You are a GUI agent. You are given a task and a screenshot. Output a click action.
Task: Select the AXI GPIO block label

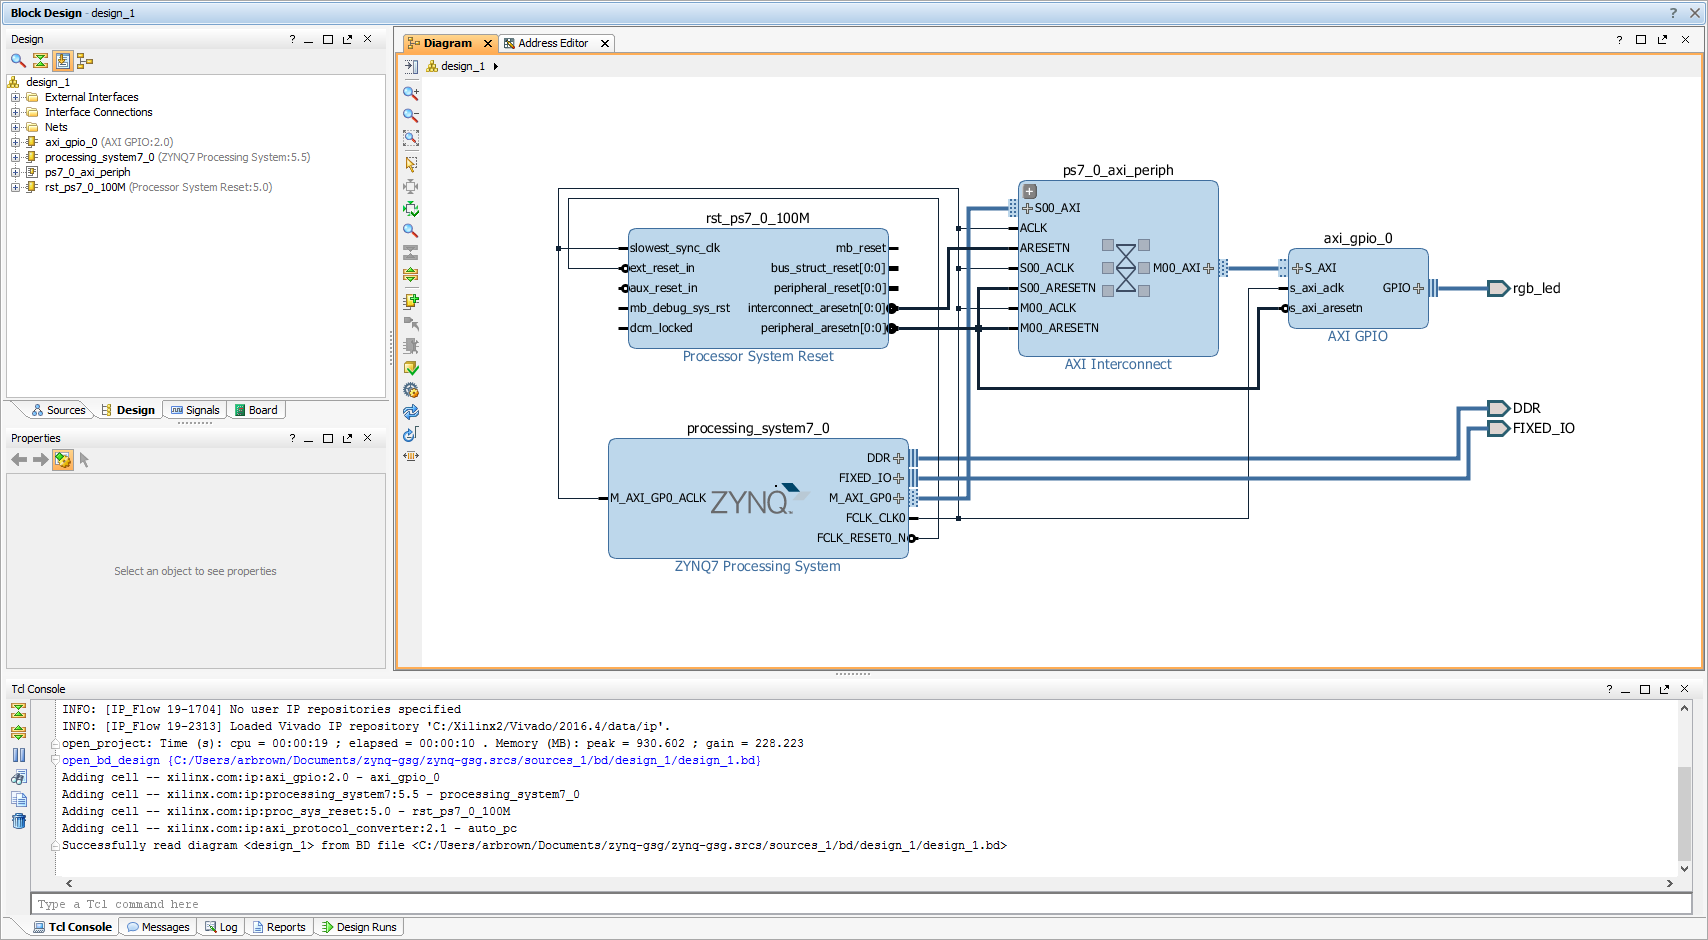click(1357, 336)
